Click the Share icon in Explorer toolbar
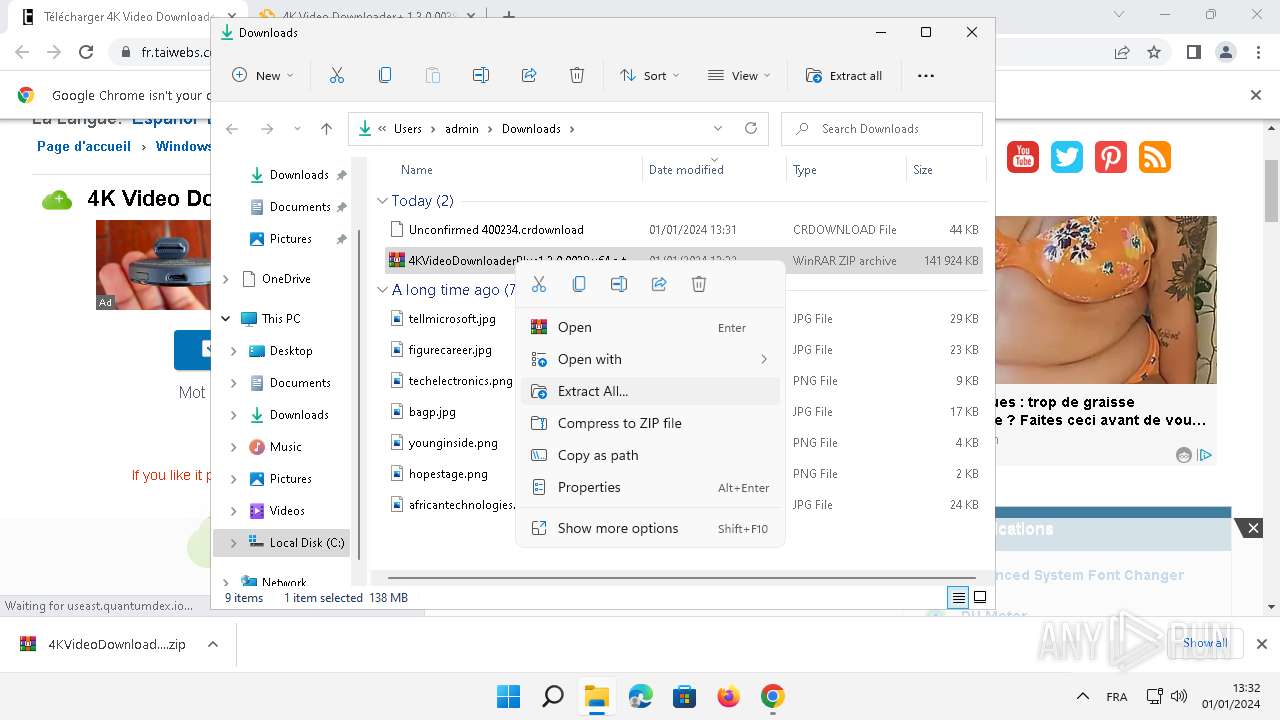Viewport: 1280px width, 720px height. coord(529,75)
